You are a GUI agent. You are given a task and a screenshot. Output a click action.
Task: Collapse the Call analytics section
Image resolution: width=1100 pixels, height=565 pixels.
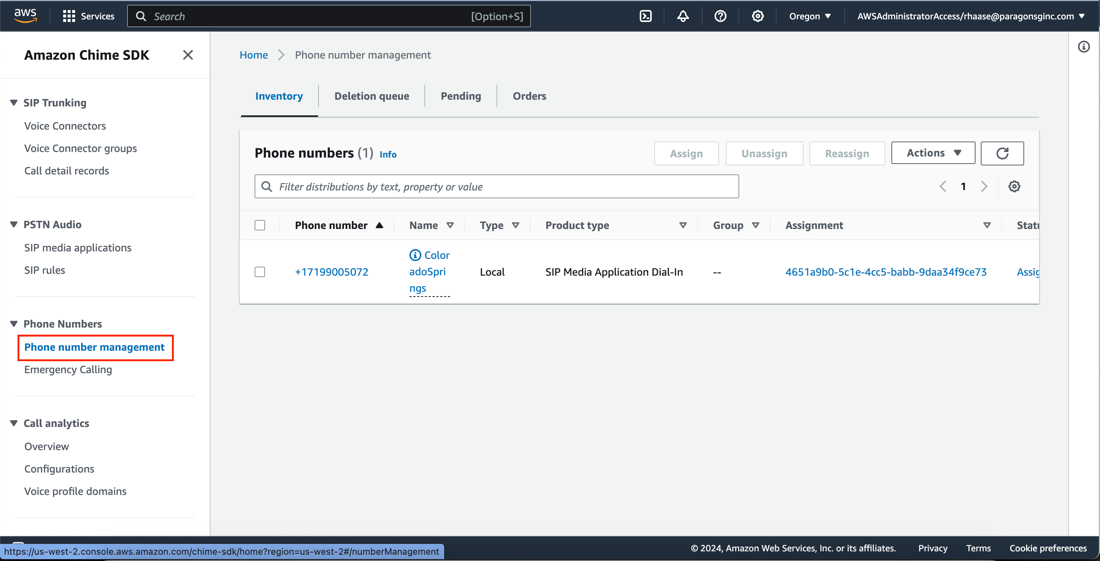14,423
